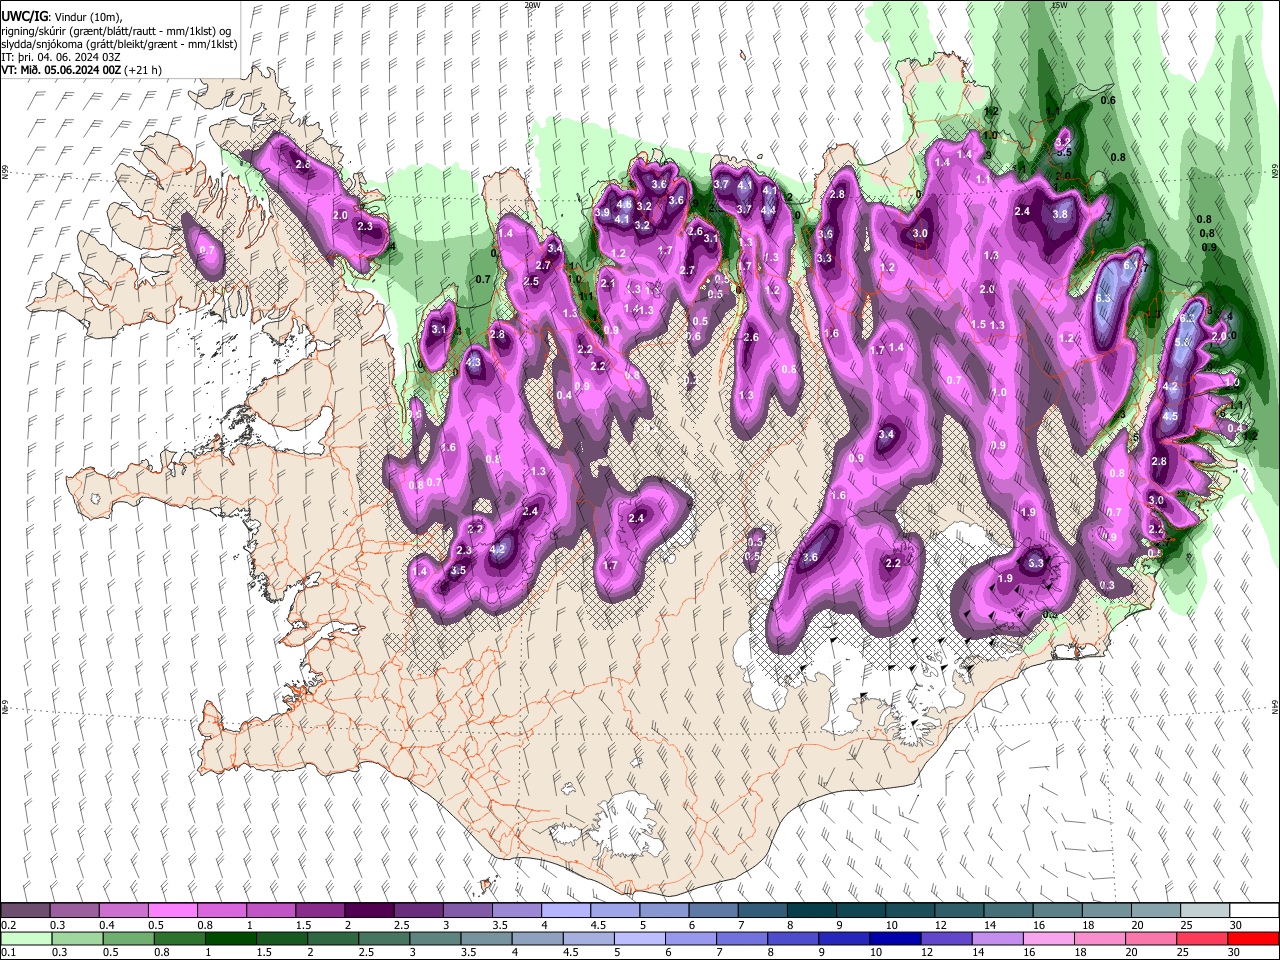Click the lightest green 0.1 swatch in the lower legend
The image size is (1280, 960).
coord(25,938)
